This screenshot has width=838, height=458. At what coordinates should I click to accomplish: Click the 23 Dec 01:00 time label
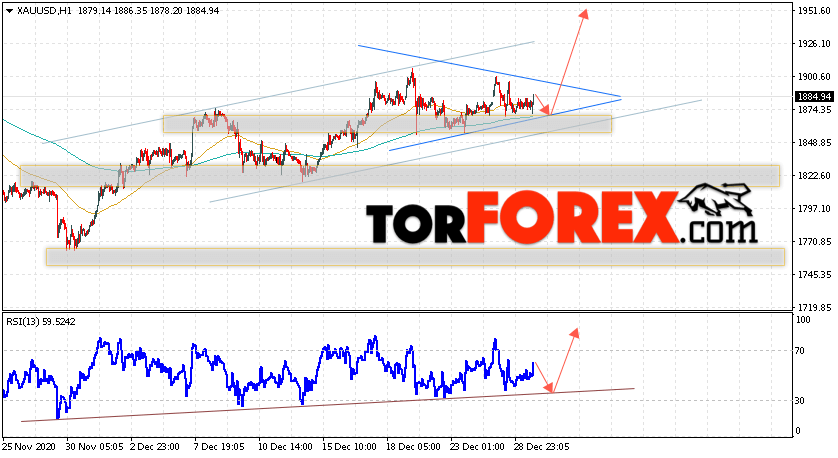478,447
